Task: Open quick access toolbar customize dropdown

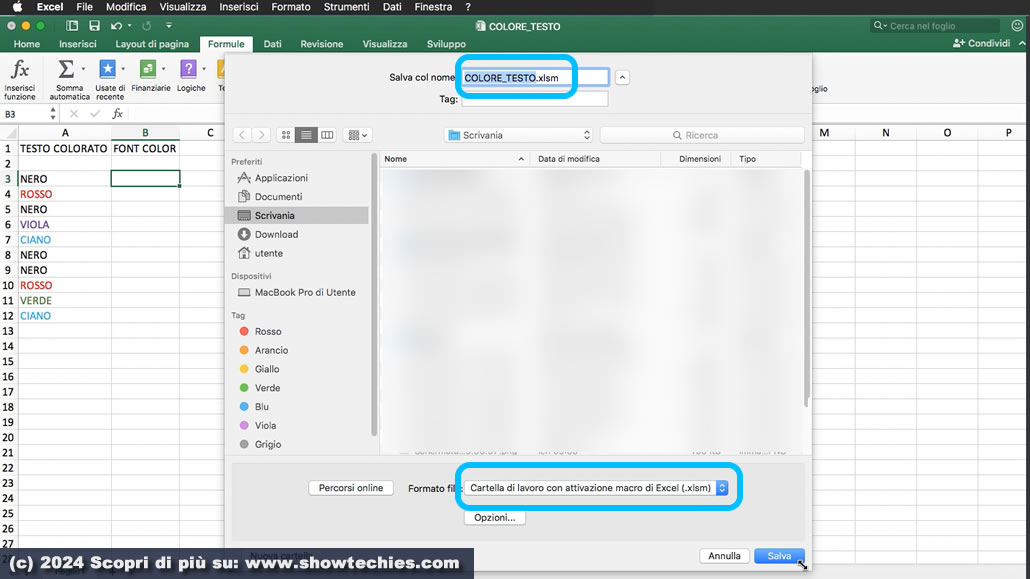Action: 169,26
